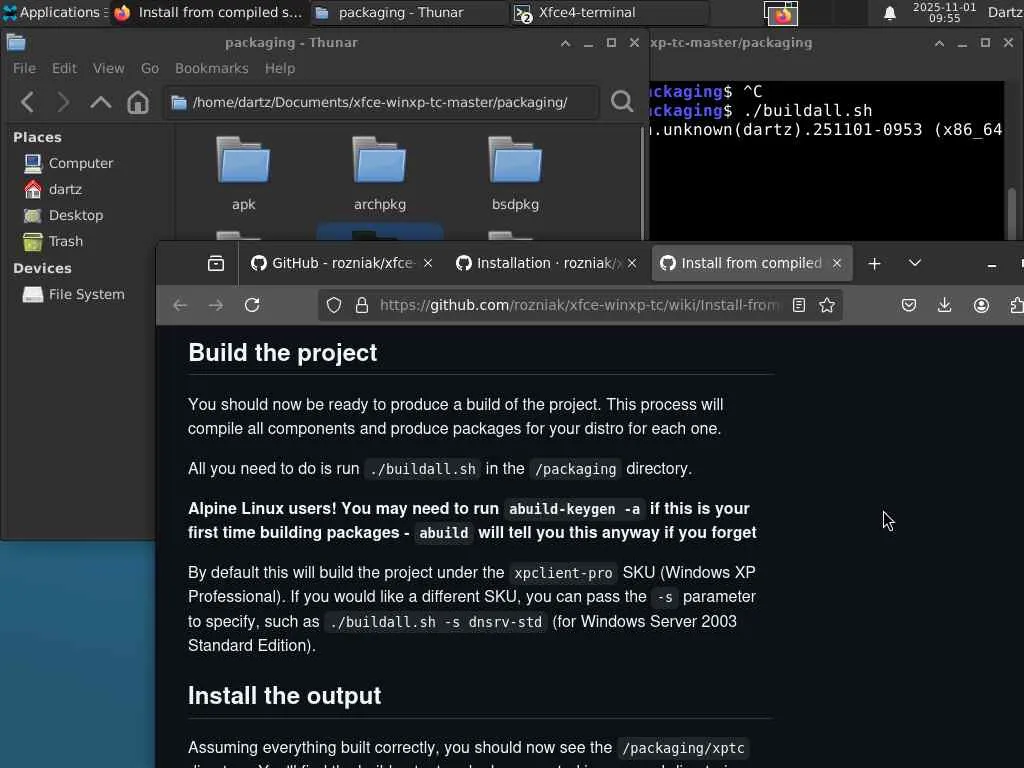Close the Installation · rozniak tab
The height and width of the screenshot is (768, 1024).
point(632,263)
